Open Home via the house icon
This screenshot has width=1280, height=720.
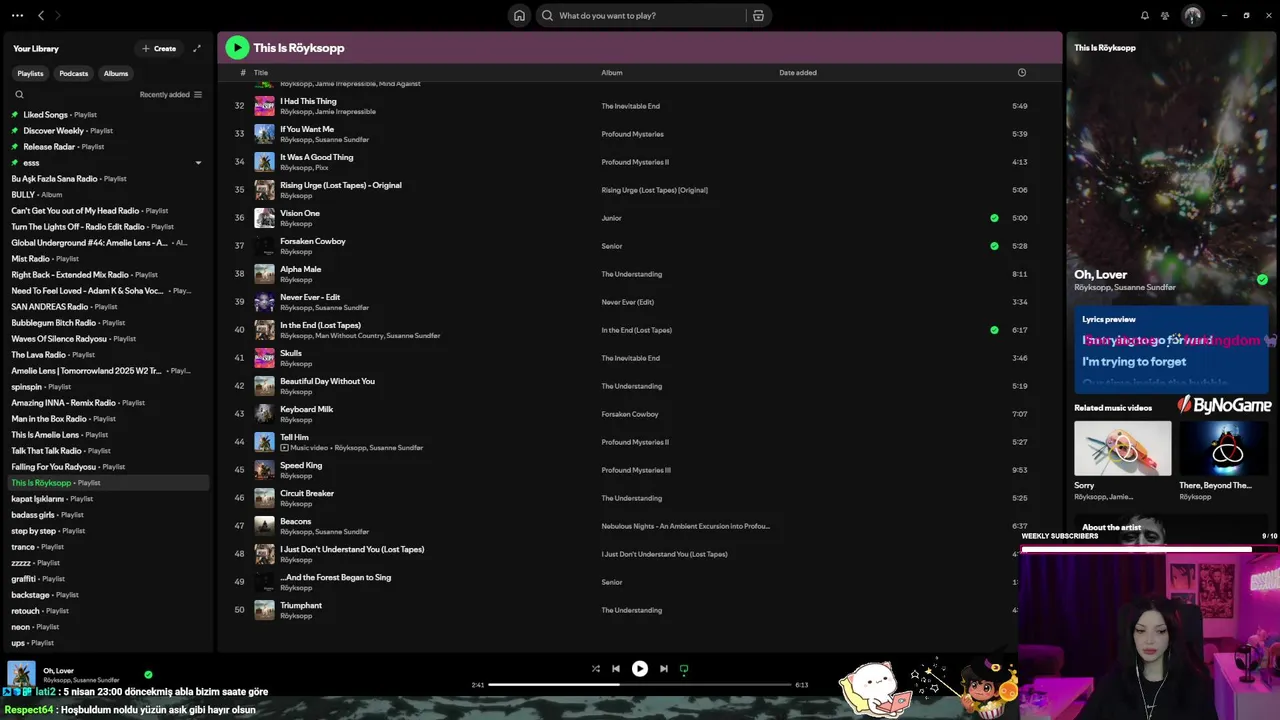519,15
